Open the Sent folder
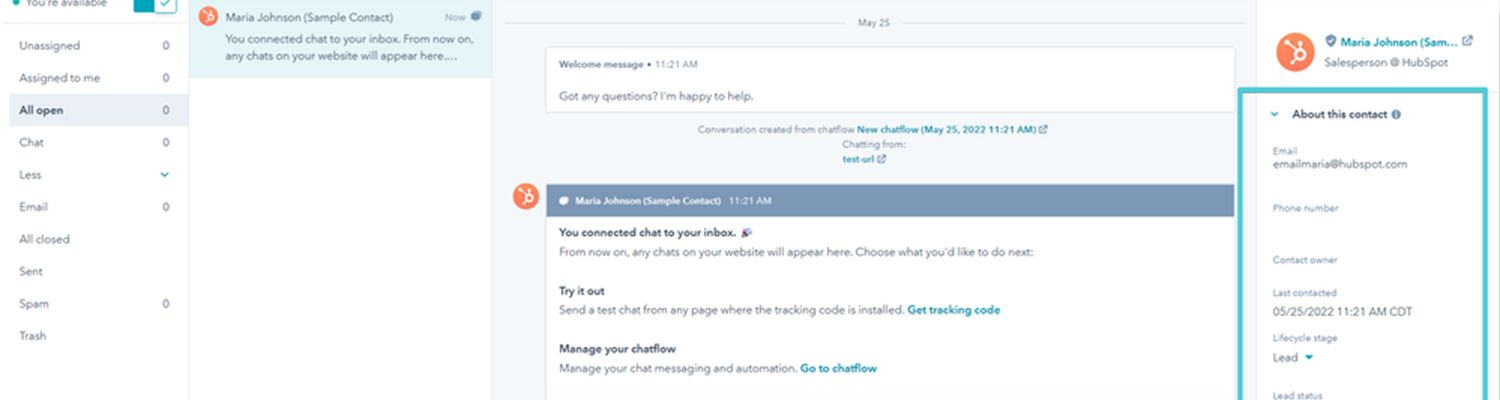Screen dimensions: 1500x400 94,271
